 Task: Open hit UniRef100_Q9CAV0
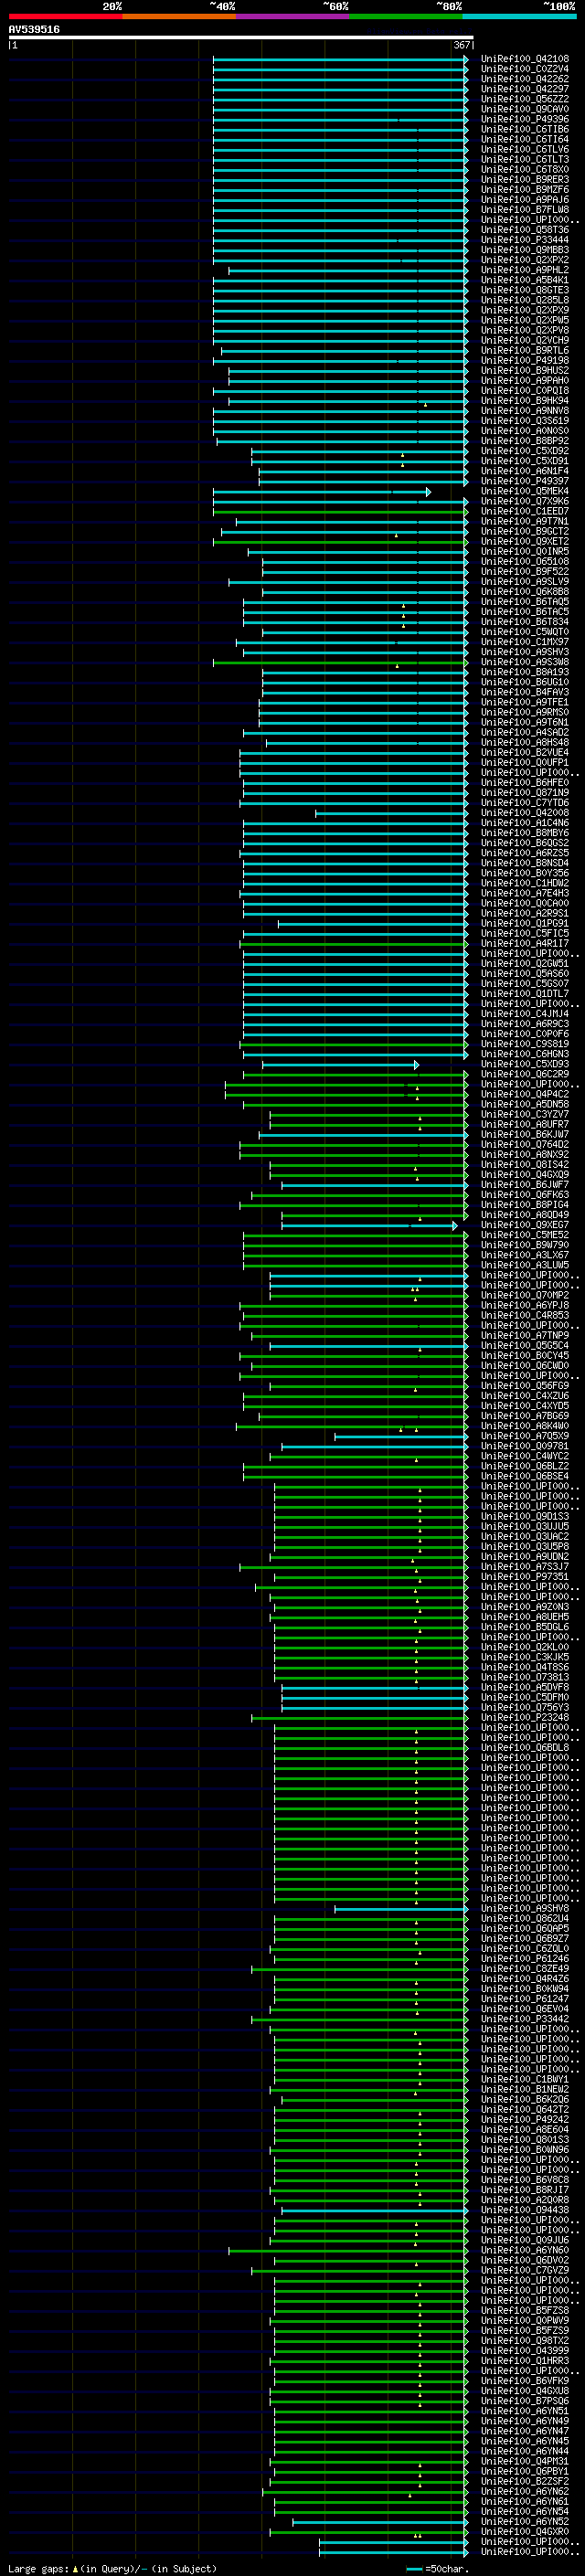tap(525, 109)
